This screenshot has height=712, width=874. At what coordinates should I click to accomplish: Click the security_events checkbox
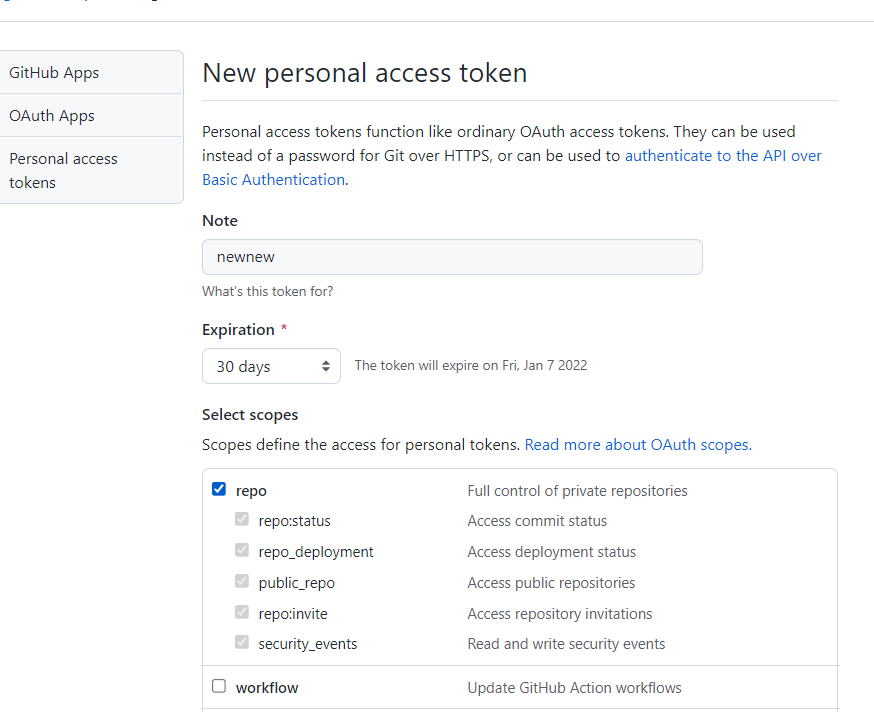click(241, 644)
